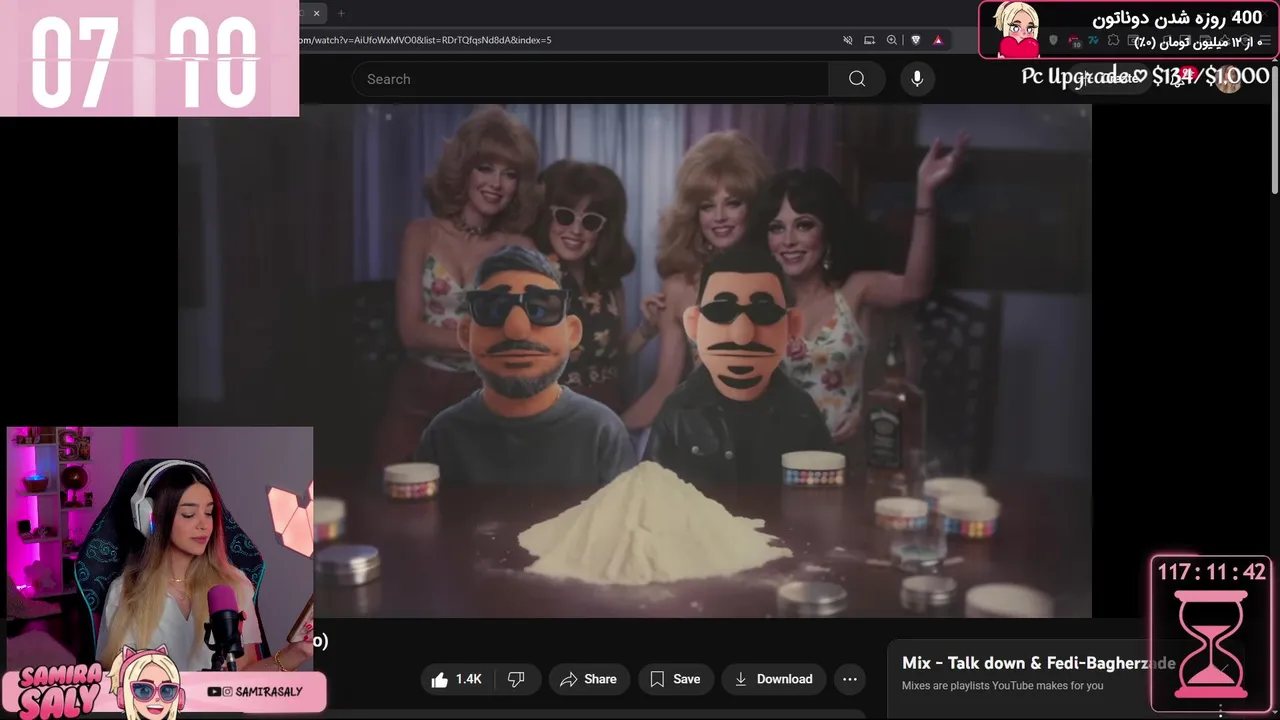Screen dimensions: 1280x720
Task: Open a new browser tab with plus
Action: 341,13
